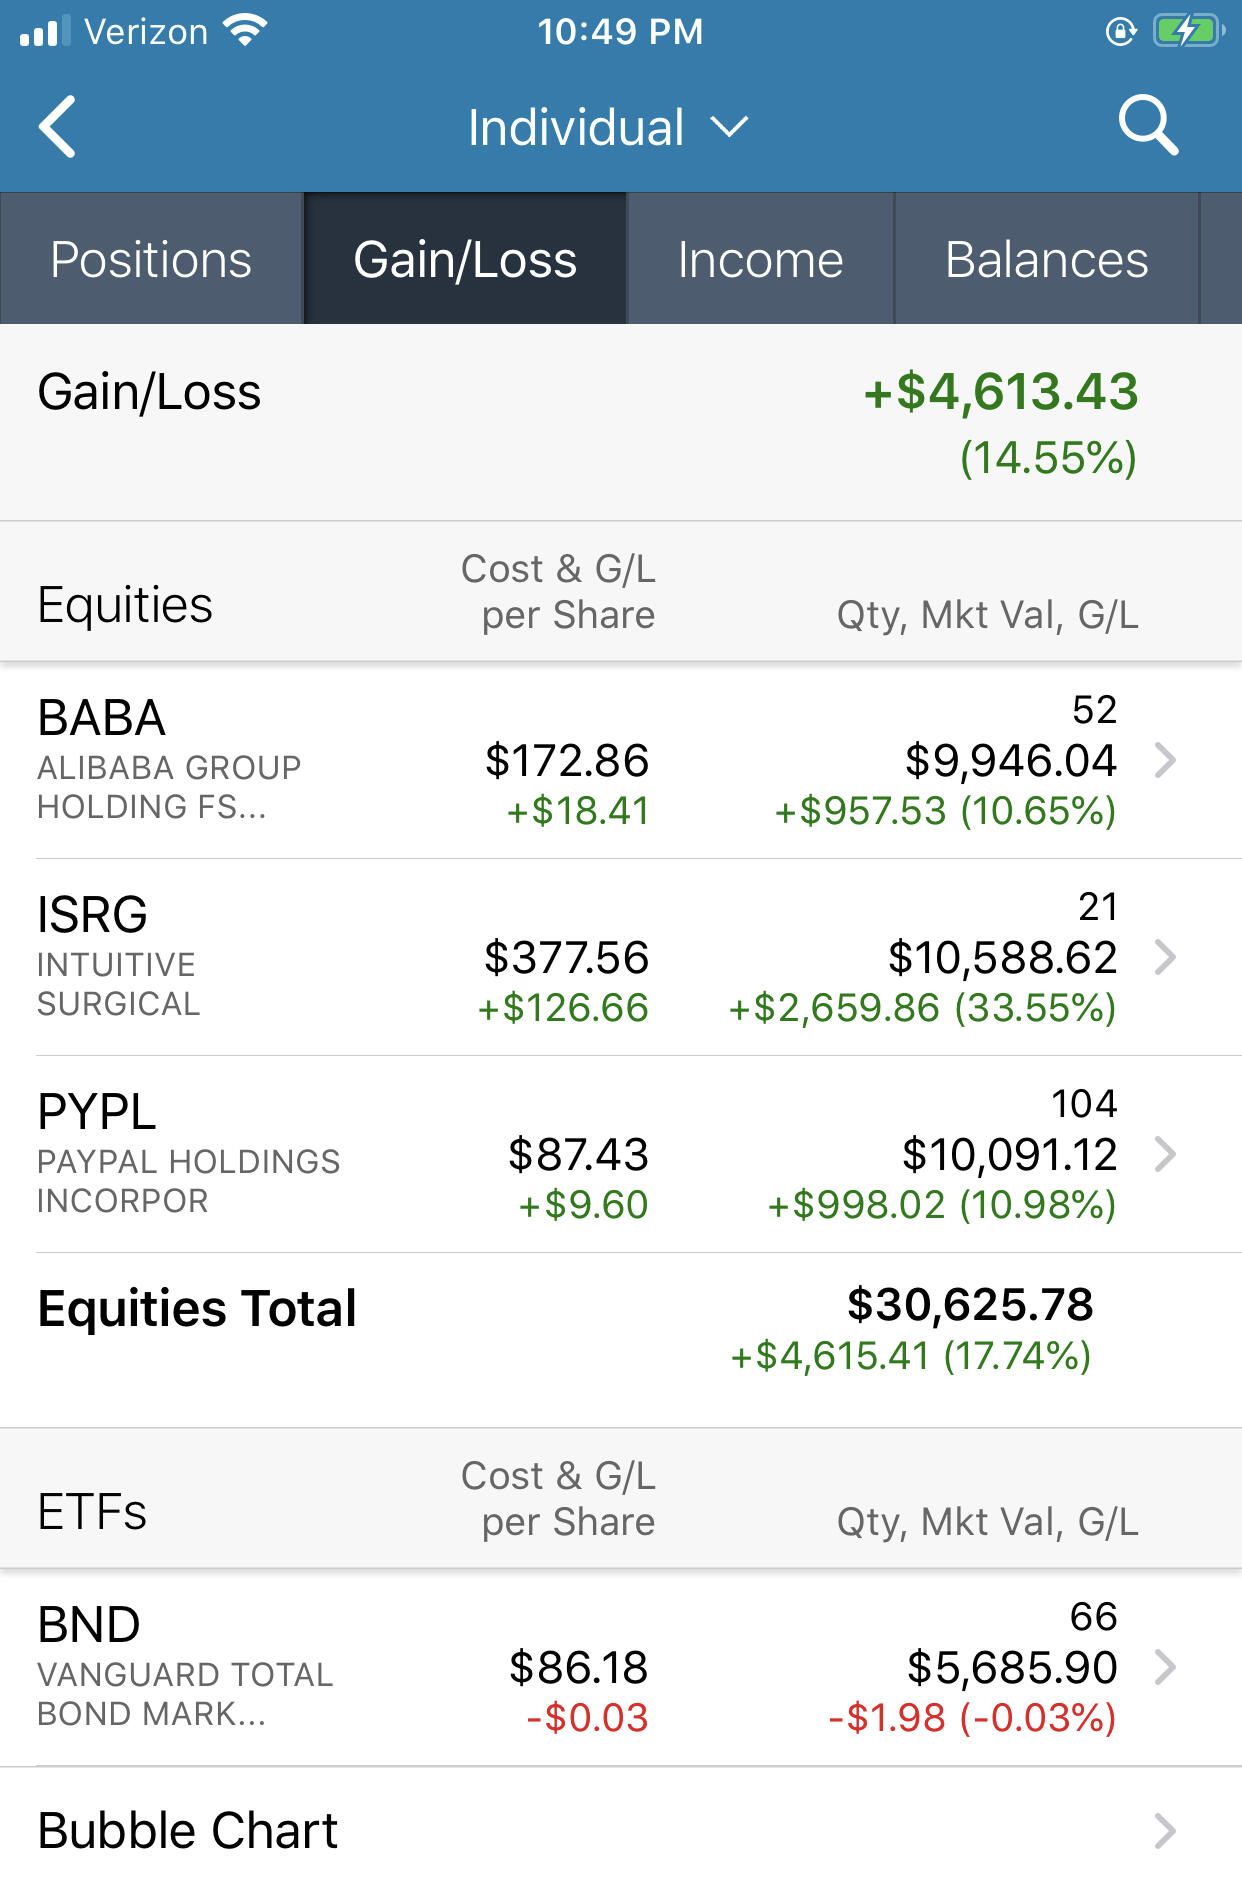Open BABA details chevron
The height and width of the screenshot is (1894, 1242).
(x=1165, y=760)
